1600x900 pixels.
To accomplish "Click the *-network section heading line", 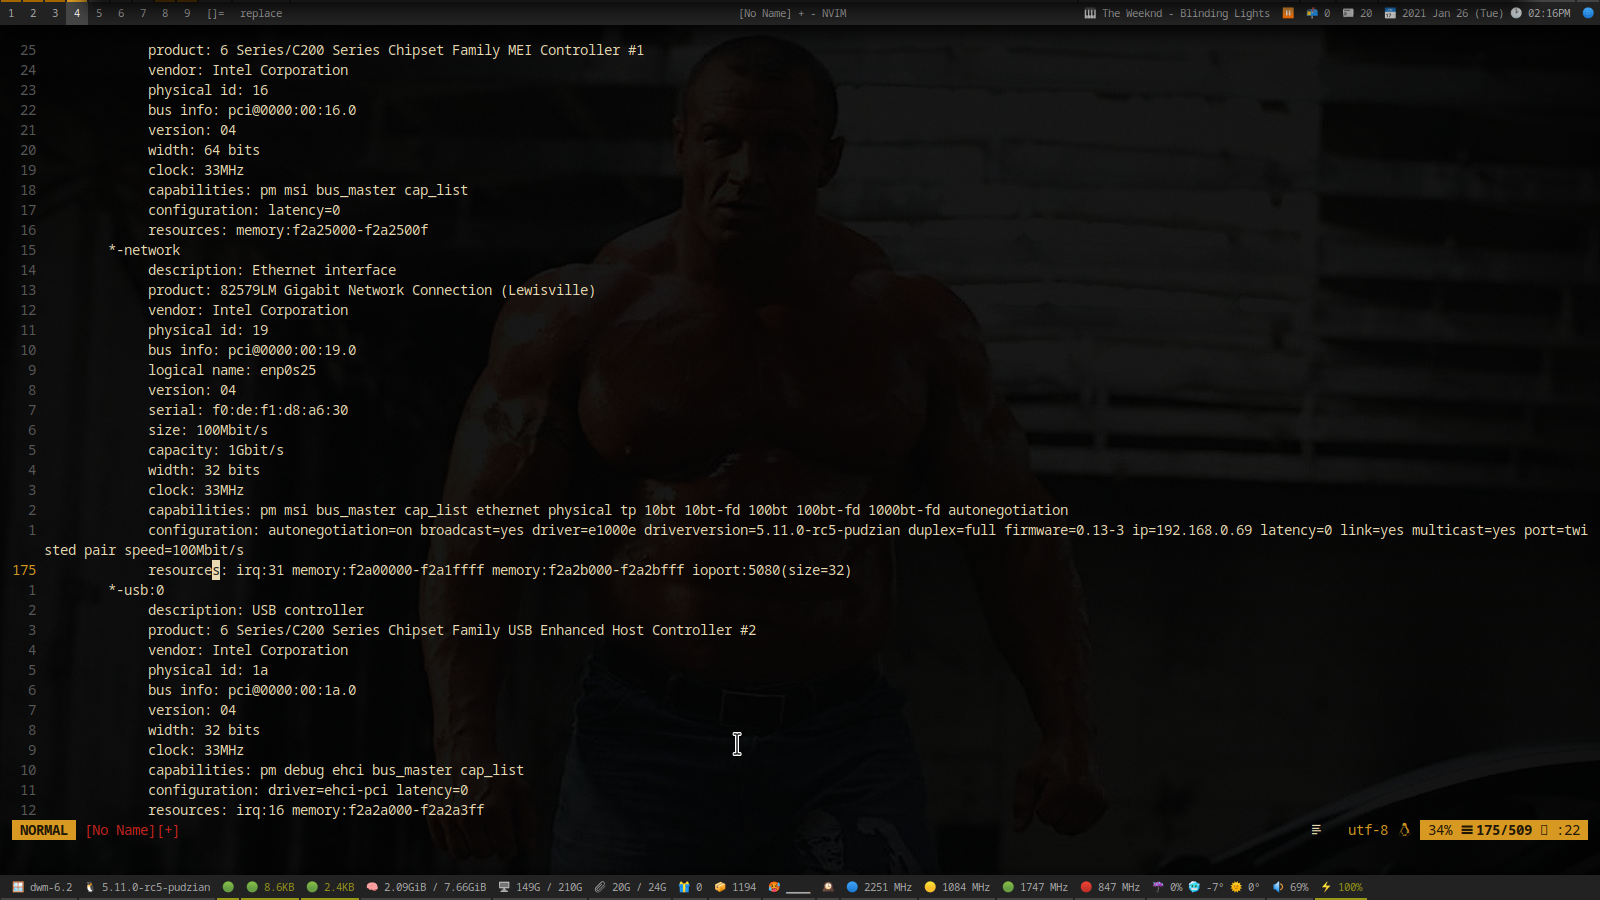I will point(144,250).
